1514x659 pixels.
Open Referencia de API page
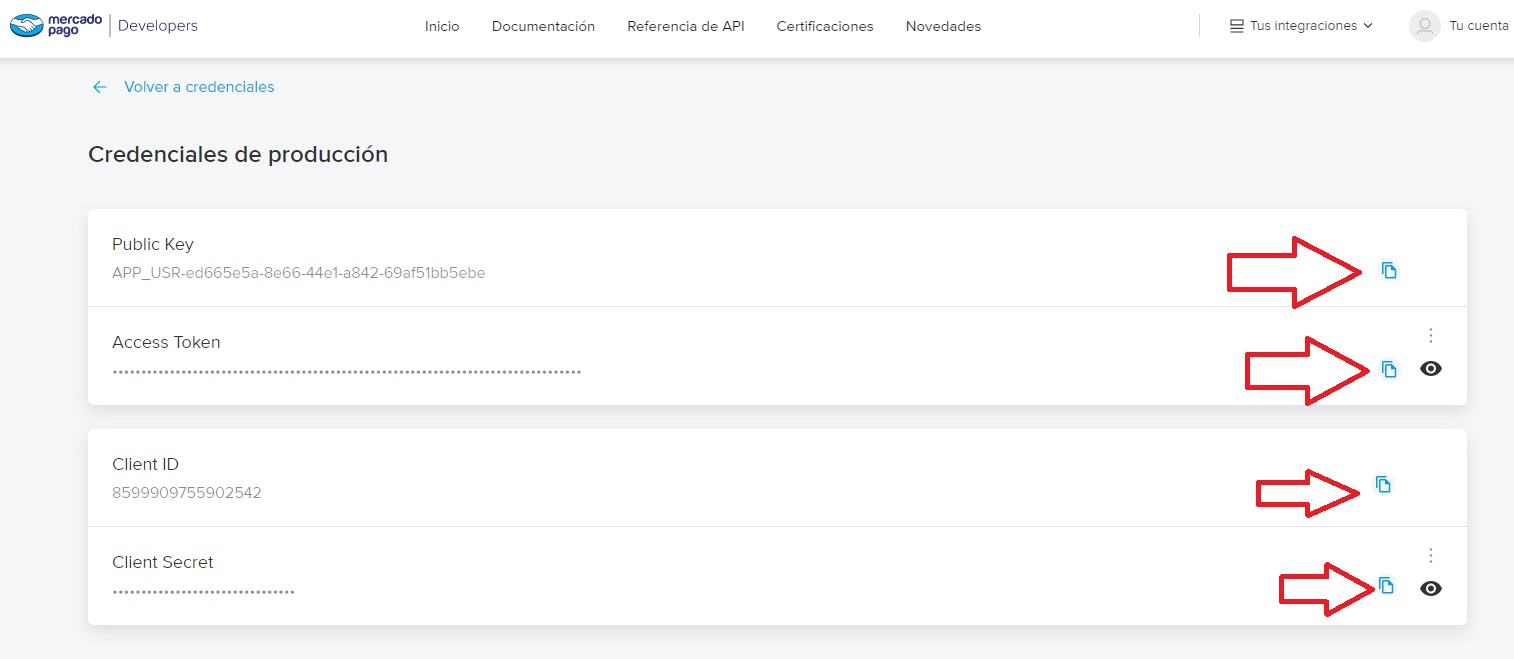[685, 26]
